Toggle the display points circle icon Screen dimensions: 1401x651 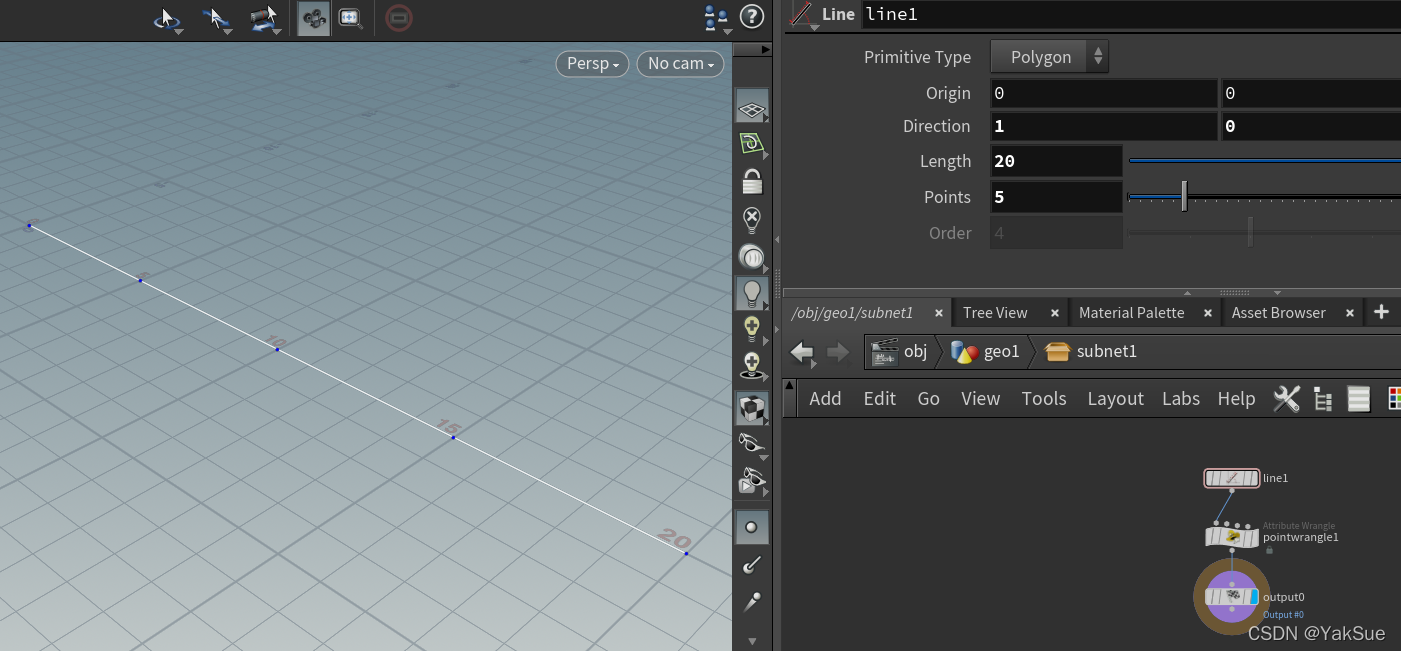click(752, 527)
